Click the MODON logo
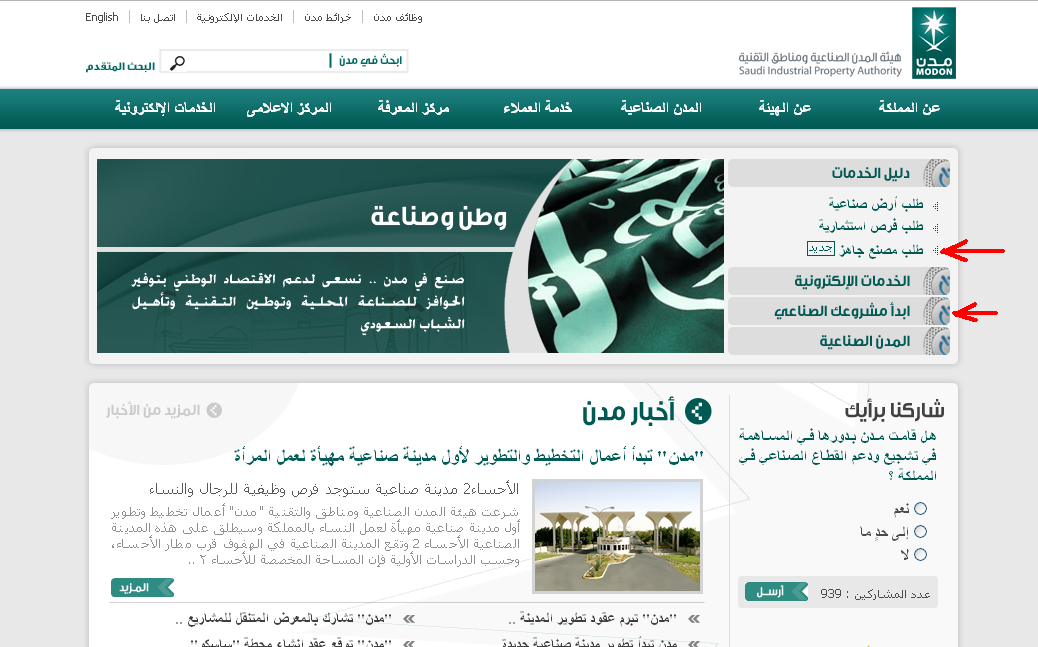The height and width of the screenshot is (647, 1038). pos(933,43)
